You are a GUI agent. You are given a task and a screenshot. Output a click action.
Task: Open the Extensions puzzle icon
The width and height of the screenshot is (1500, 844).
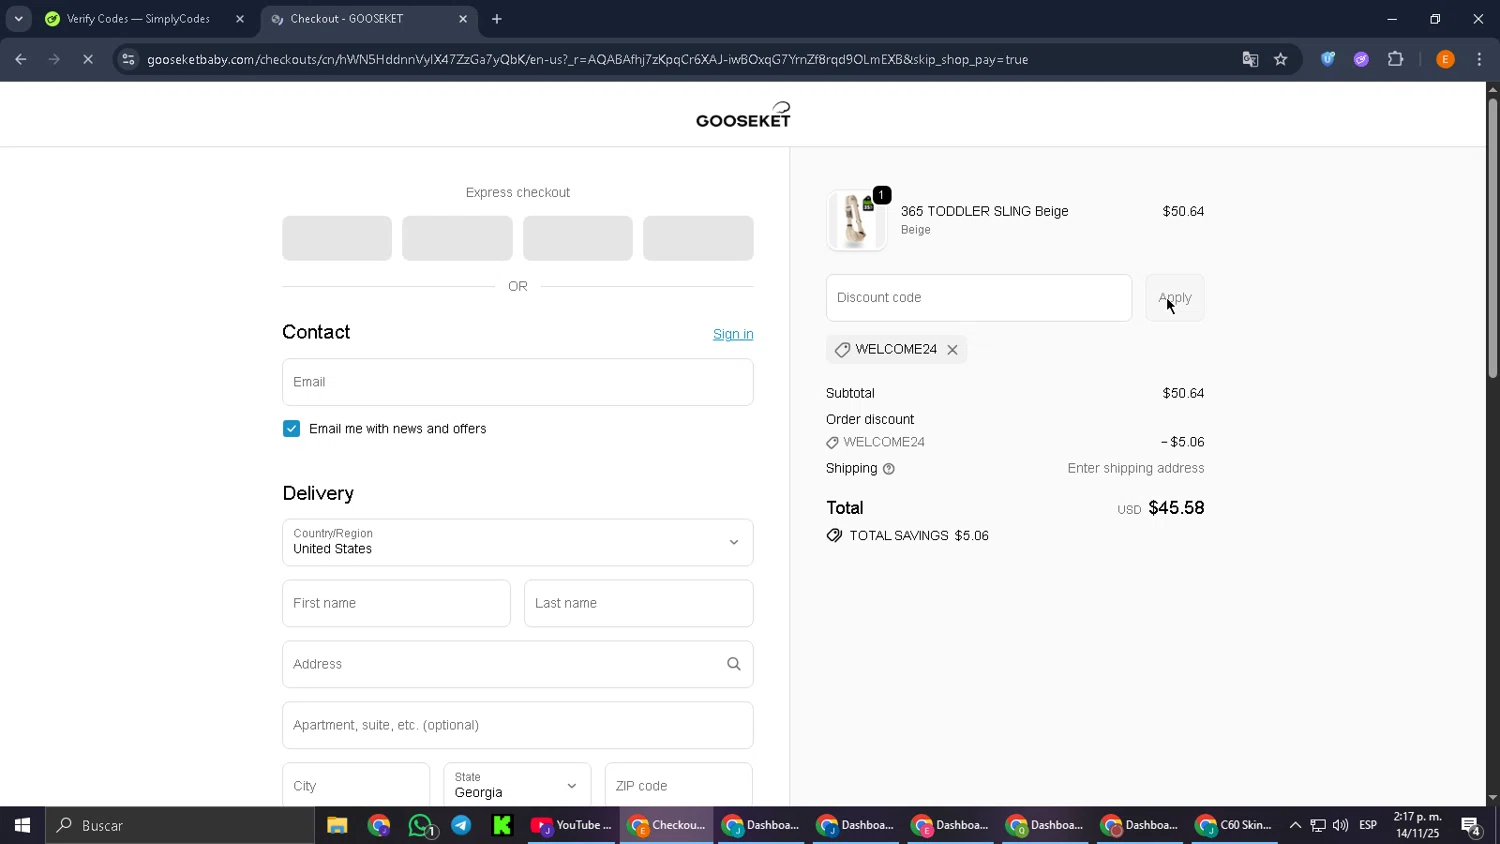(1396, 60)
